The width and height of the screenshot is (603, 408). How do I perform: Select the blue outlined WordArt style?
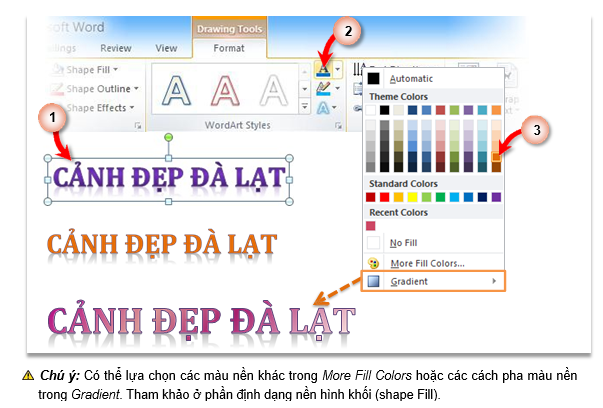177,92
